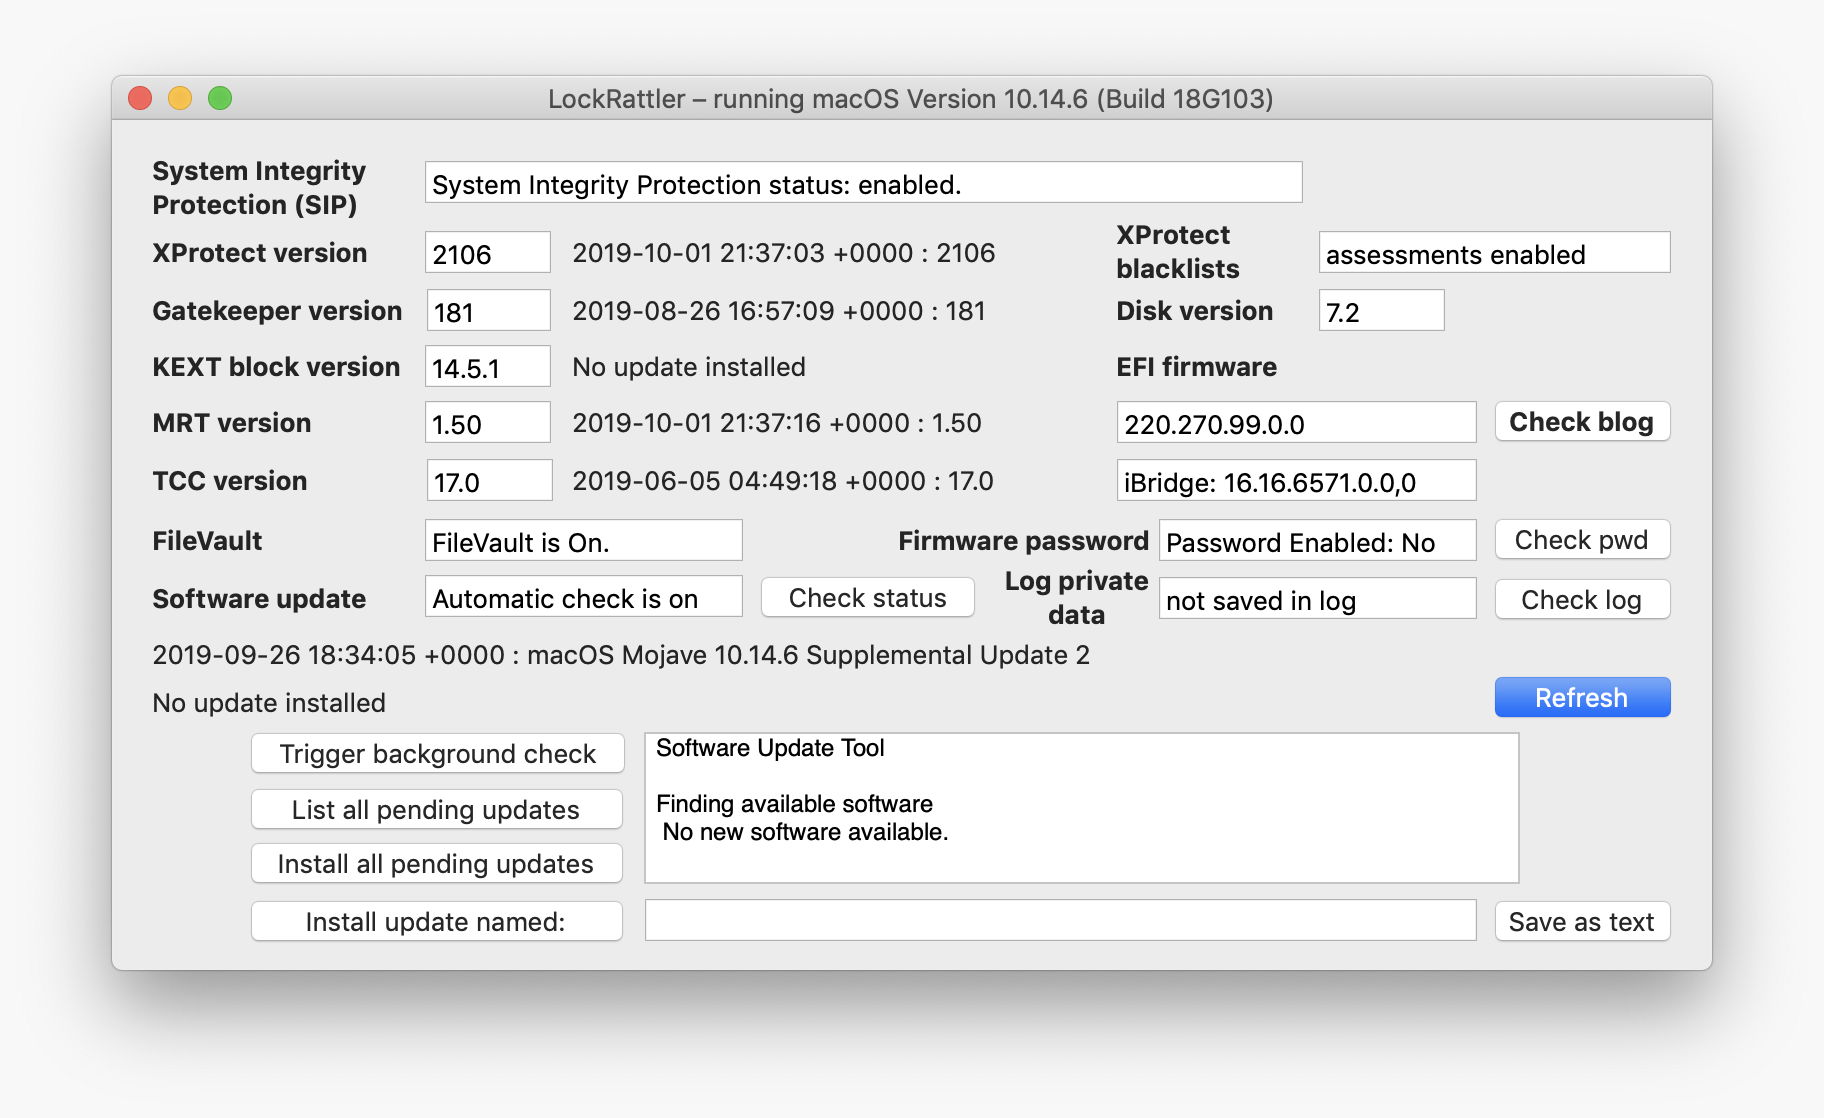Click the EFI firmware version field
Image resolution: width=1824 pixels, height=1118 pixels.
[x=1295, y=423]
